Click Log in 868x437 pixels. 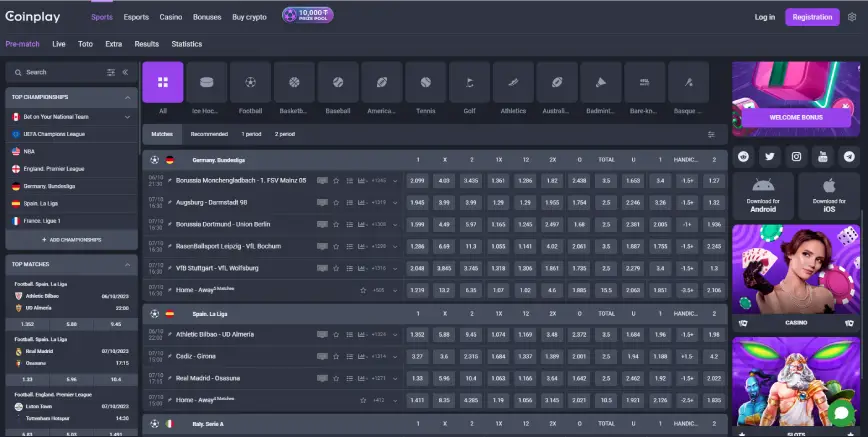pos(764,17)
